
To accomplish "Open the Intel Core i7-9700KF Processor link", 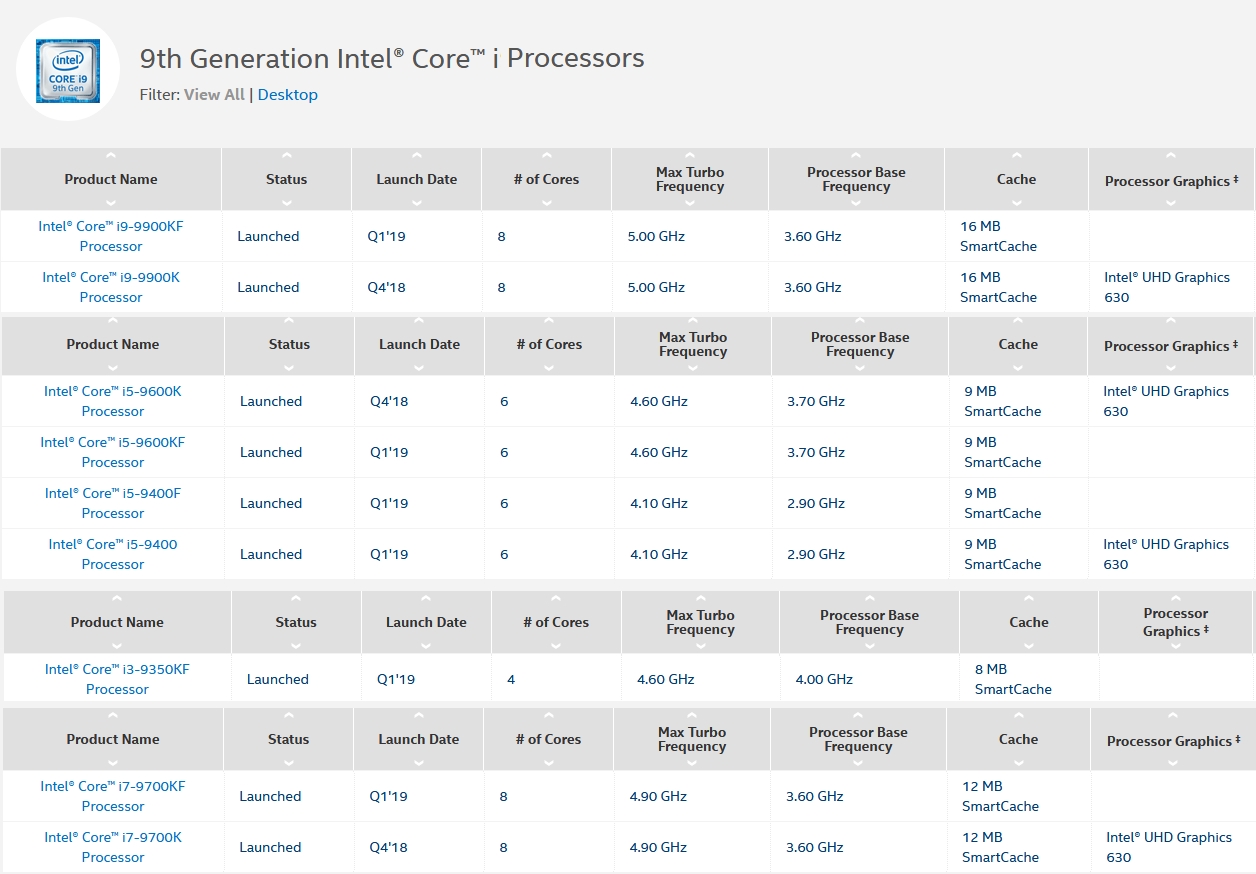I will point(113,796).
